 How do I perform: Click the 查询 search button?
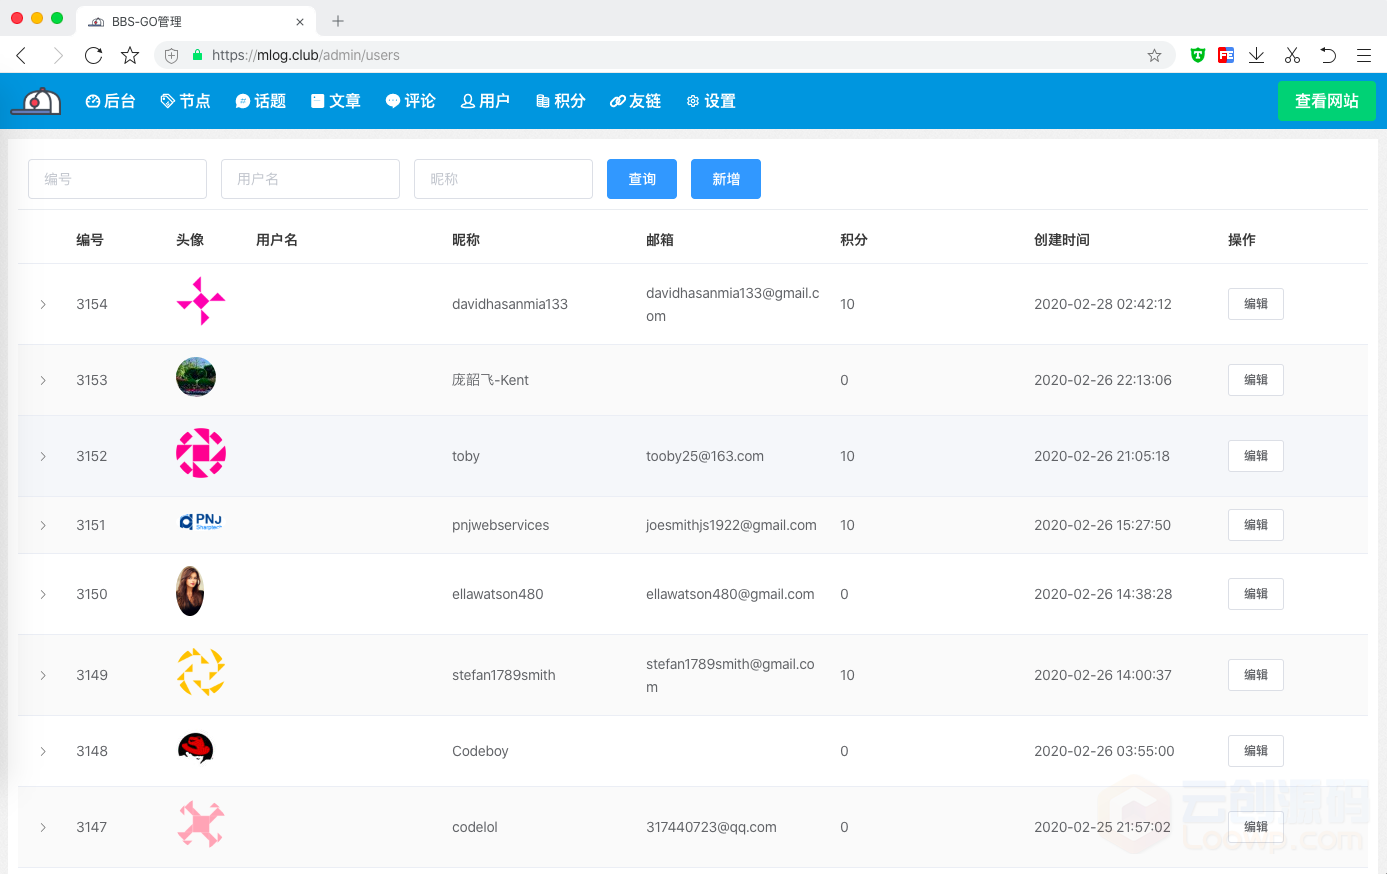click(642, 179)
